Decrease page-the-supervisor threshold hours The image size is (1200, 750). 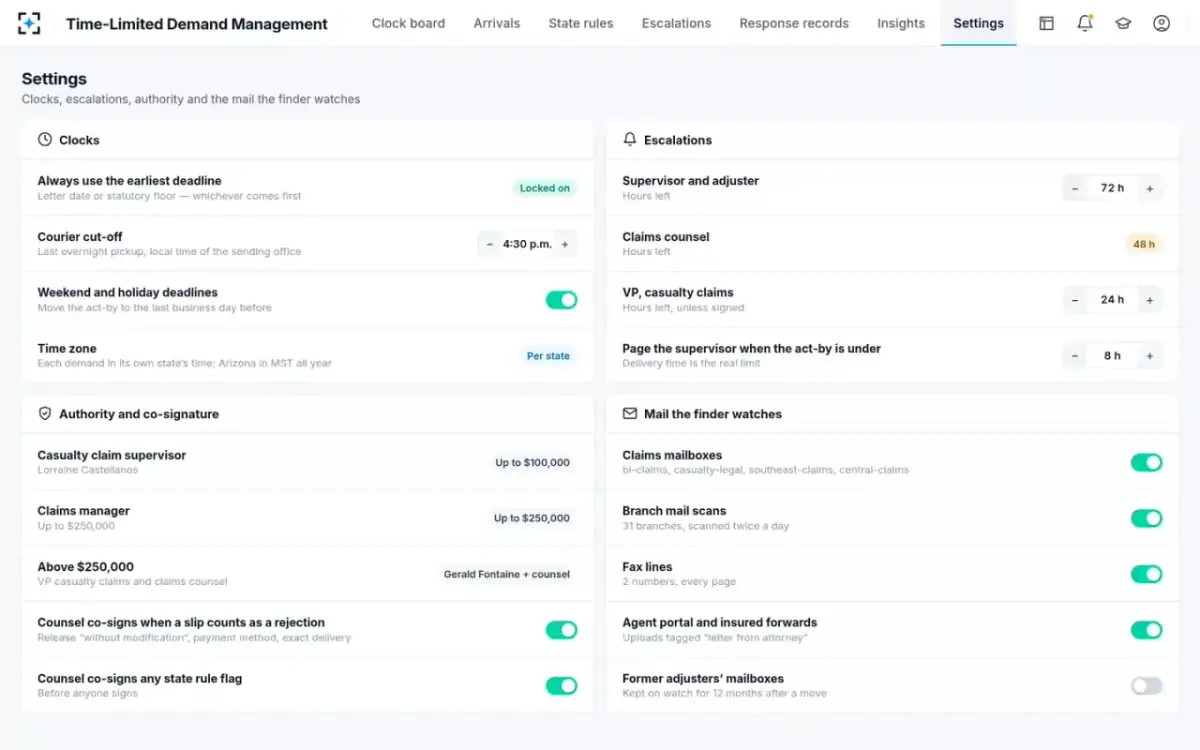1075,356
